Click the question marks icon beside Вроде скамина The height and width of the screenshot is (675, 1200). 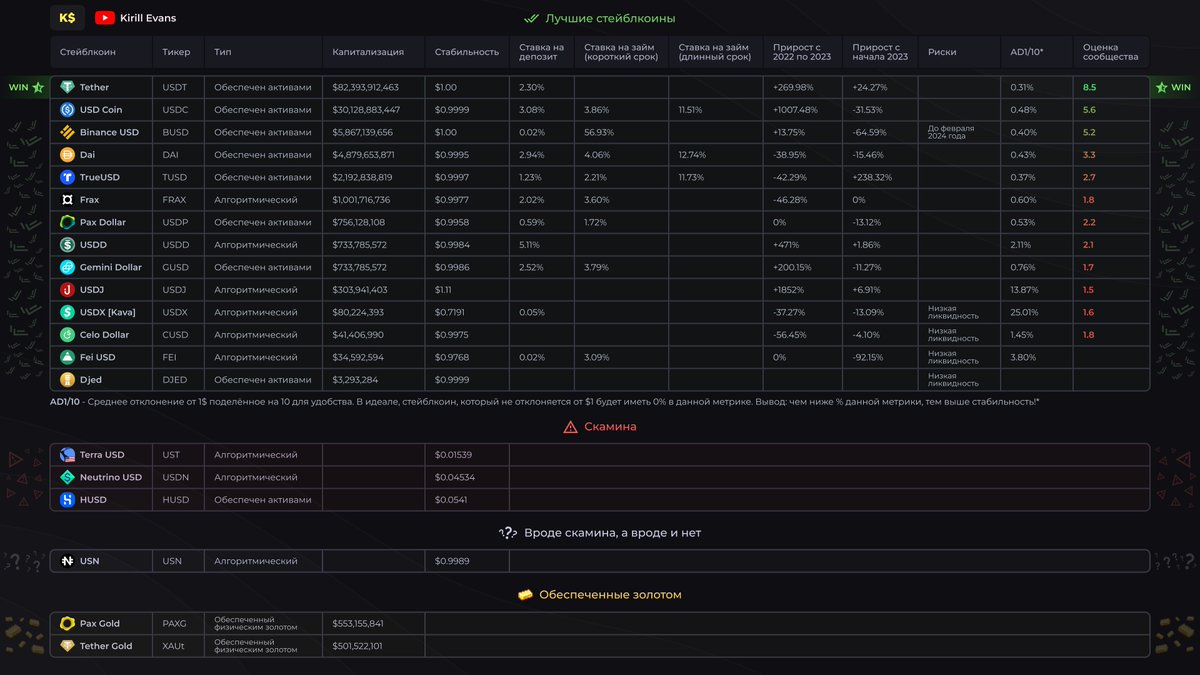(508, 533)
